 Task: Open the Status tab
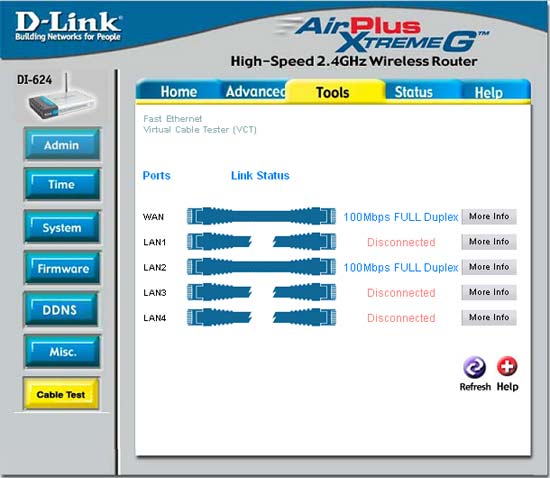coord(414,92)
